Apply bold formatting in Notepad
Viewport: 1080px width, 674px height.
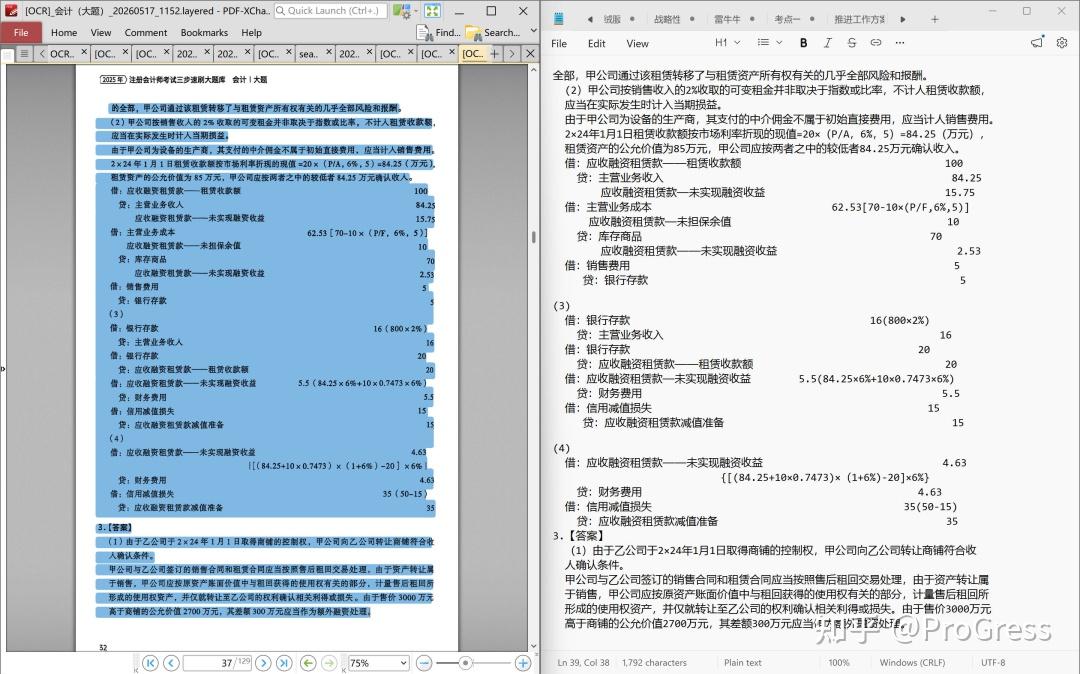click(x=803, y=43)
